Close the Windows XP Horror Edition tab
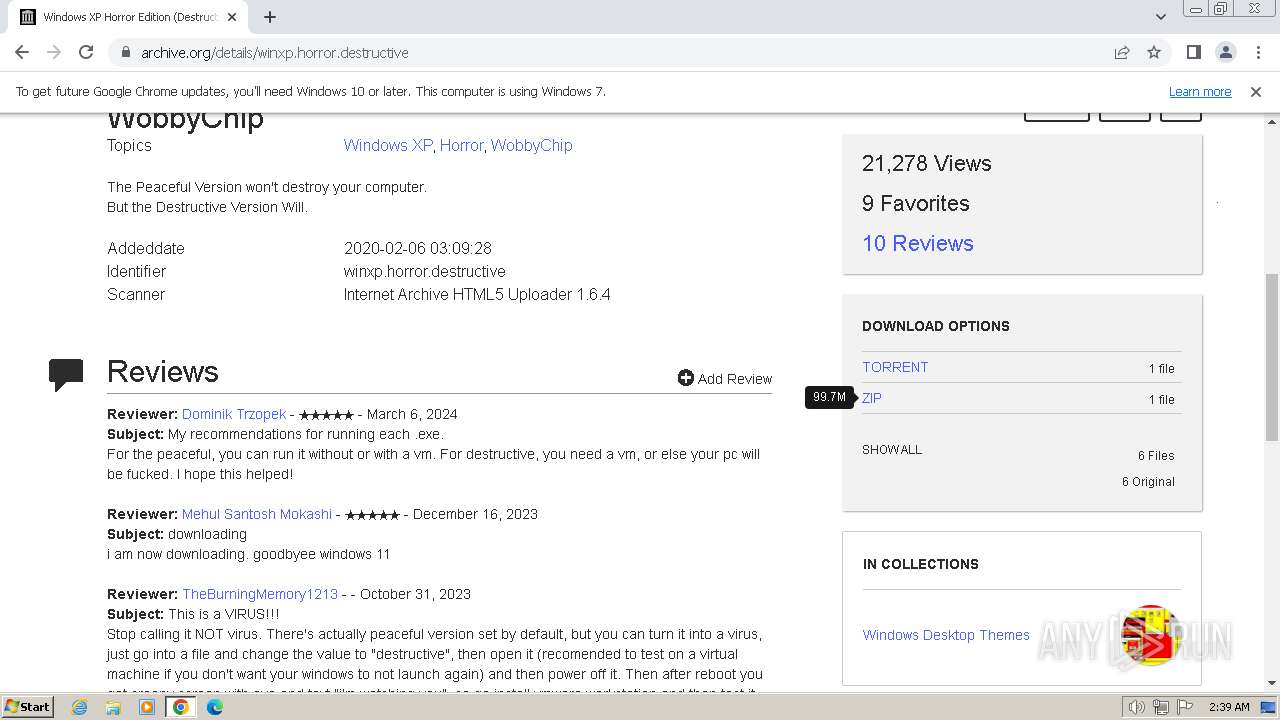The height and width of the screenshot is (720, 1280). [232, 17]
